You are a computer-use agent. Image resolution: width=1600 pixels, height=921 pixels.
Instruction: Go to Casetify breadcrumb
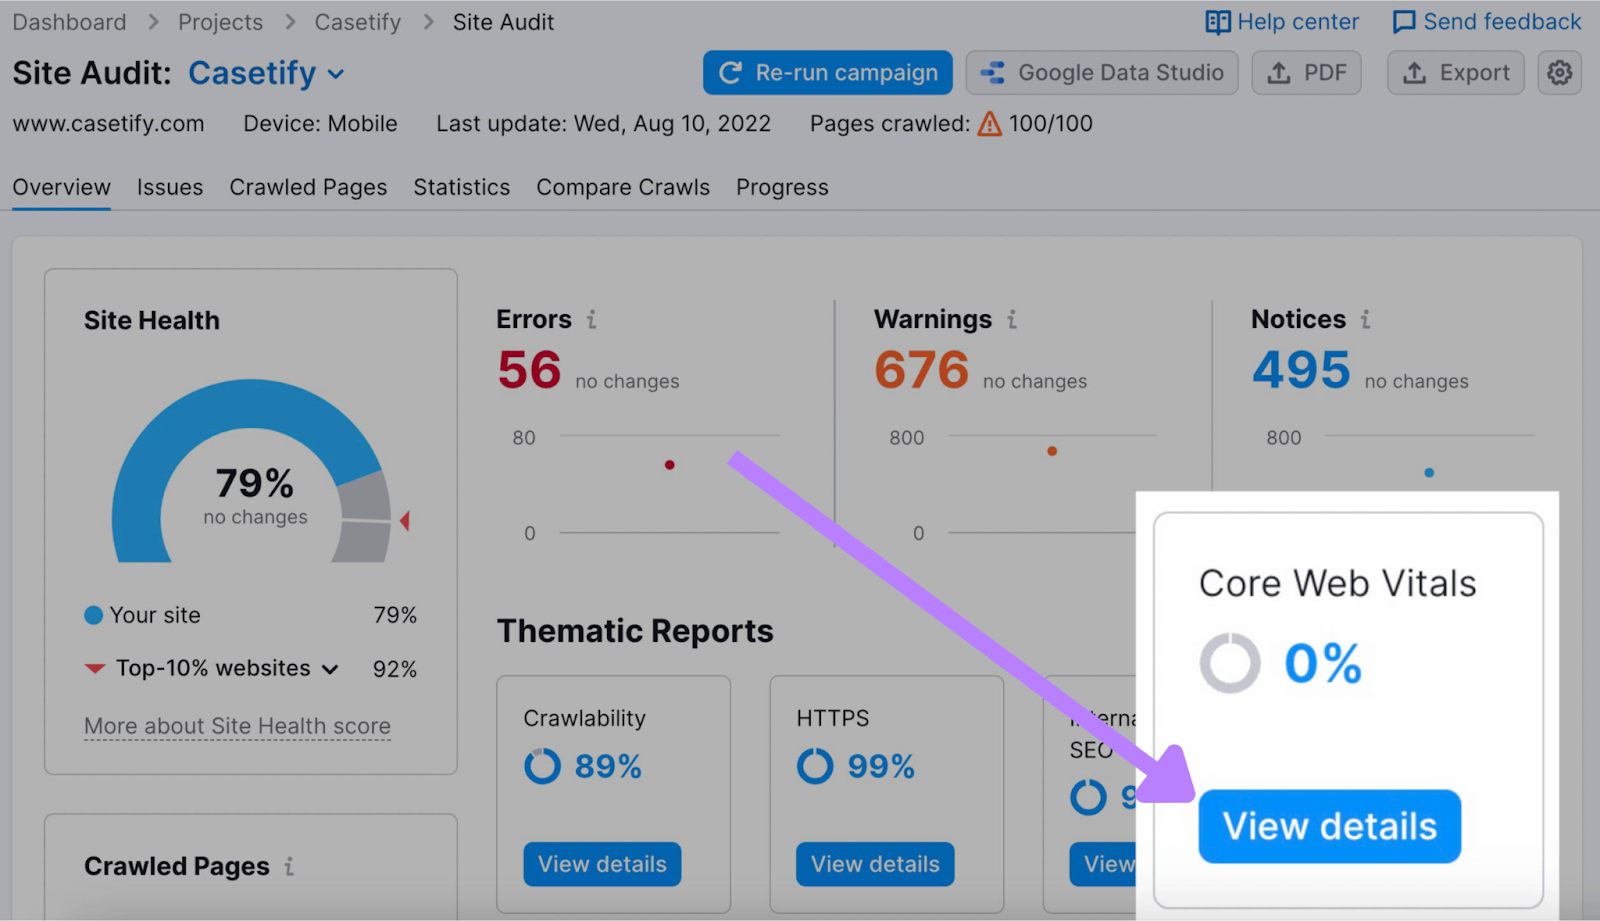(358, 22)
